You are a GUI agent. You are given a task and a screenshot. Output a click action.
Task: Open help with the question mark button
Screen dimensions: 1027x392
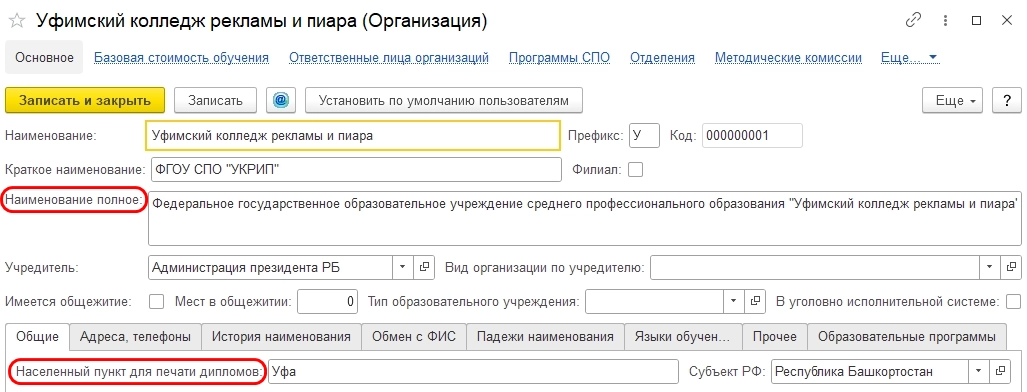coord(1006,100)
